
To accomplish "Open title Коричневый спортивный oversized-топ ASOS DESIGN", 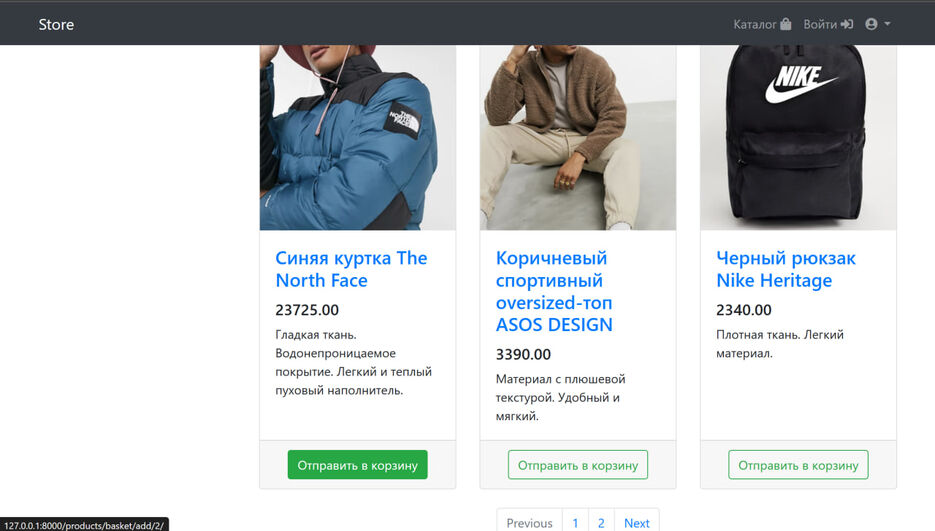I will (x=554, y=291).
